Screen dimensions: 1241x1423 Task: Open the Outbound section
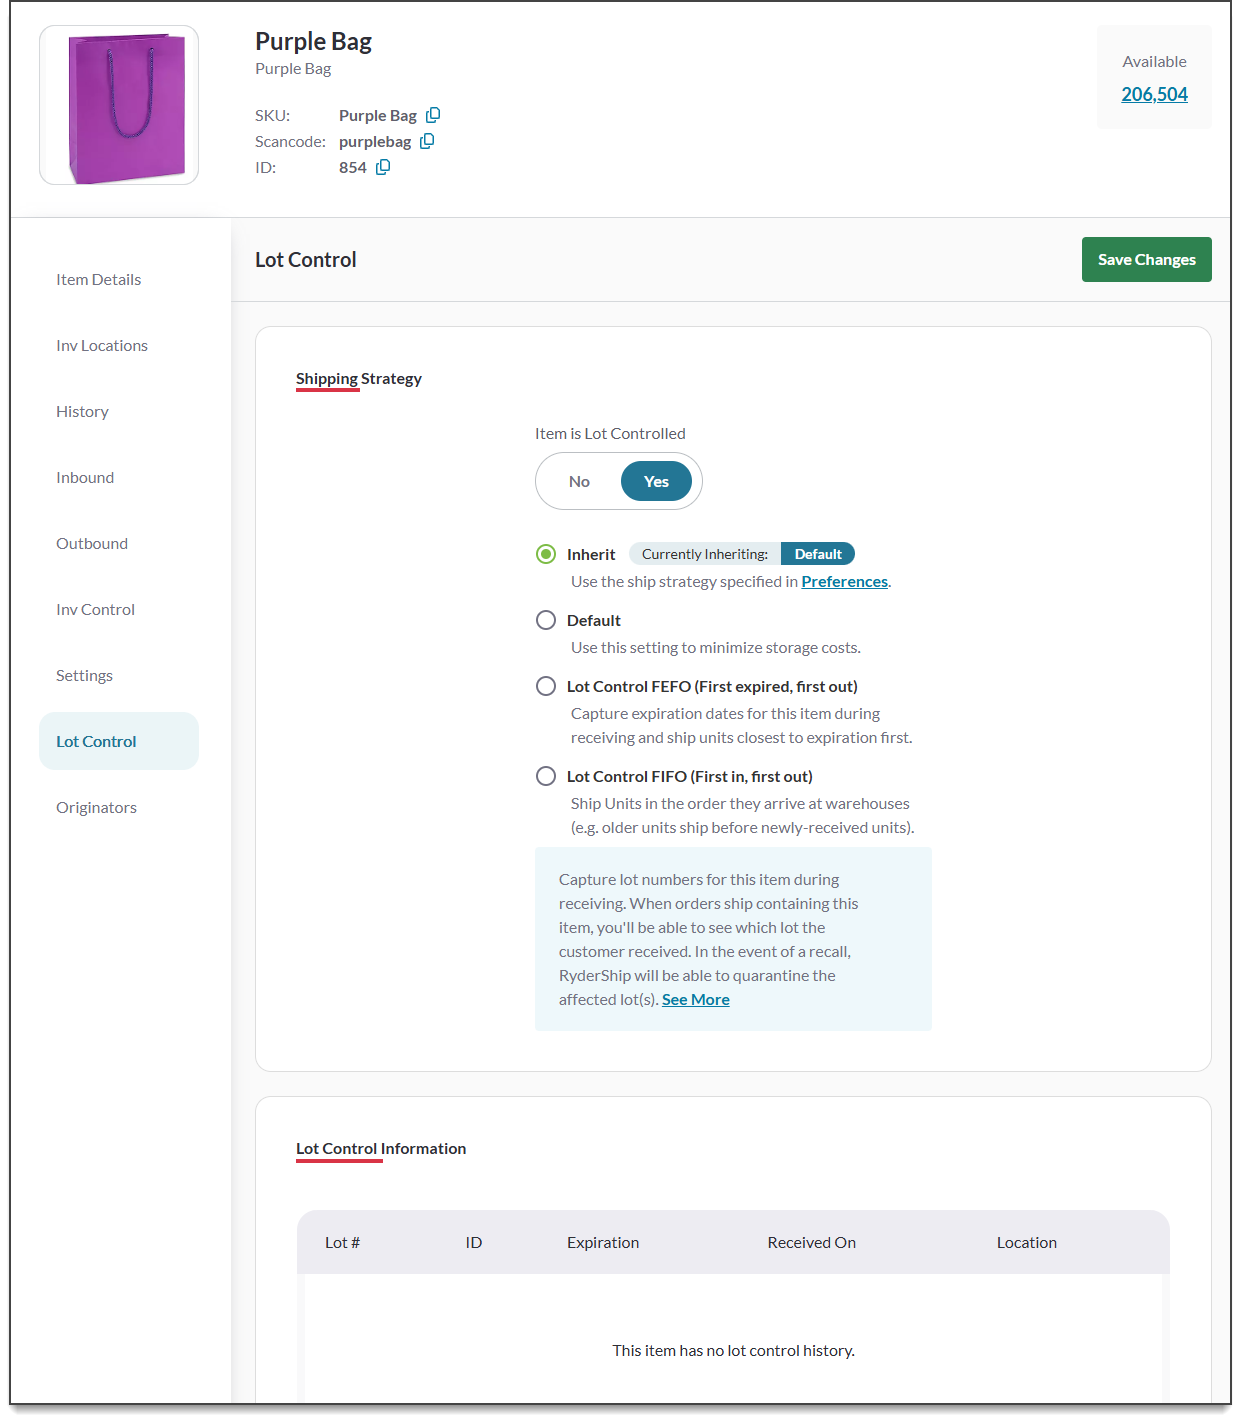[x=92, y=543]
